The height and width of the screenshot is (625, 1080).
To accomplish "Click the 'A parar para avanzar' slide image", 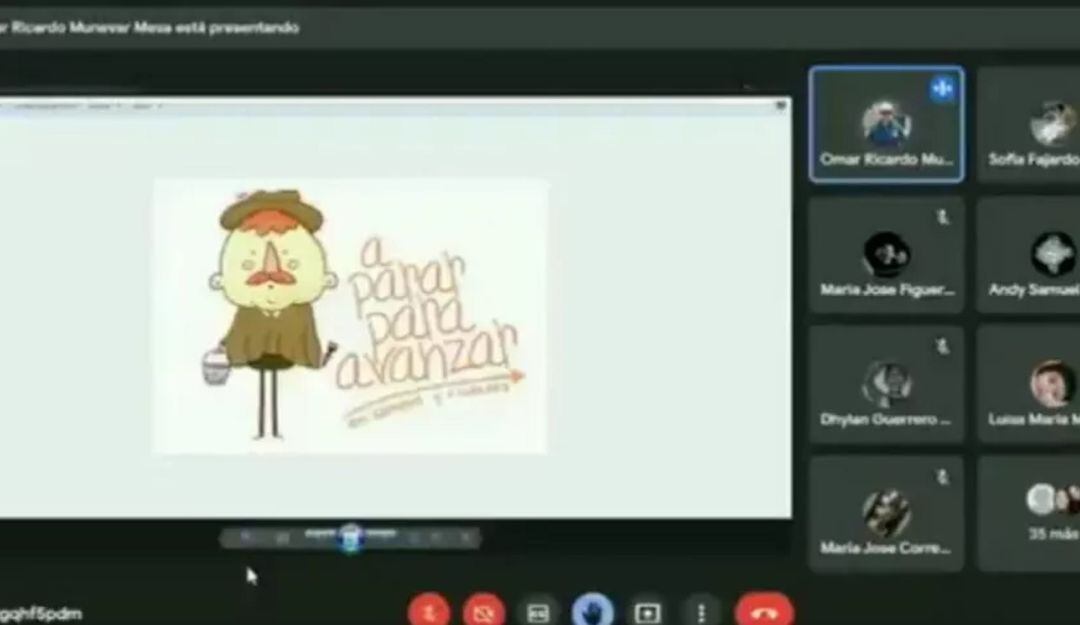I will coord(349,315).
